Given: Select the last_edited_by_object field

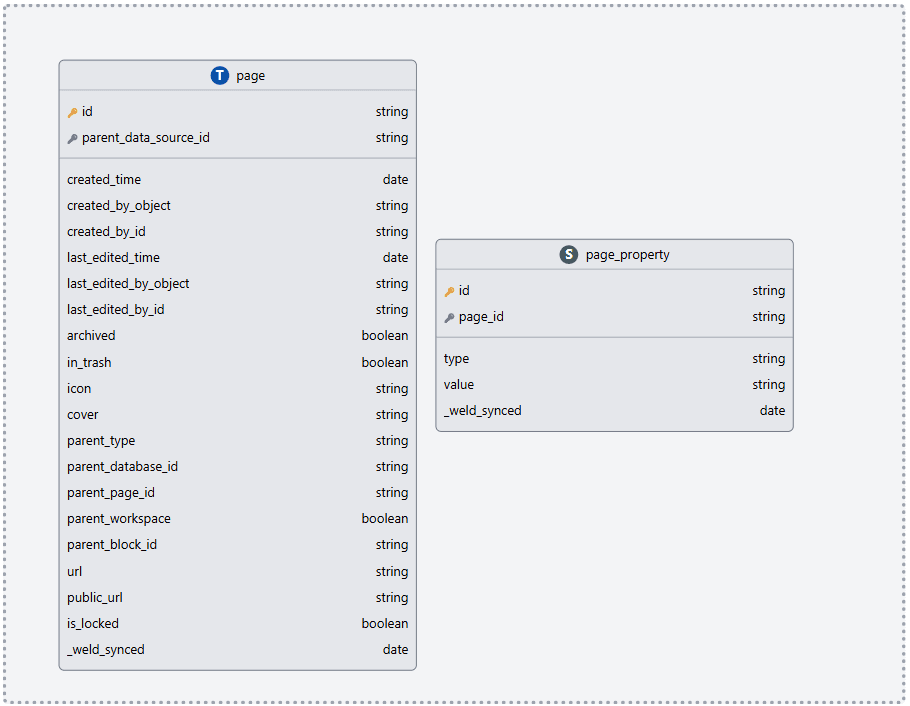Looking at the screenshot, I should click(128, 284).
